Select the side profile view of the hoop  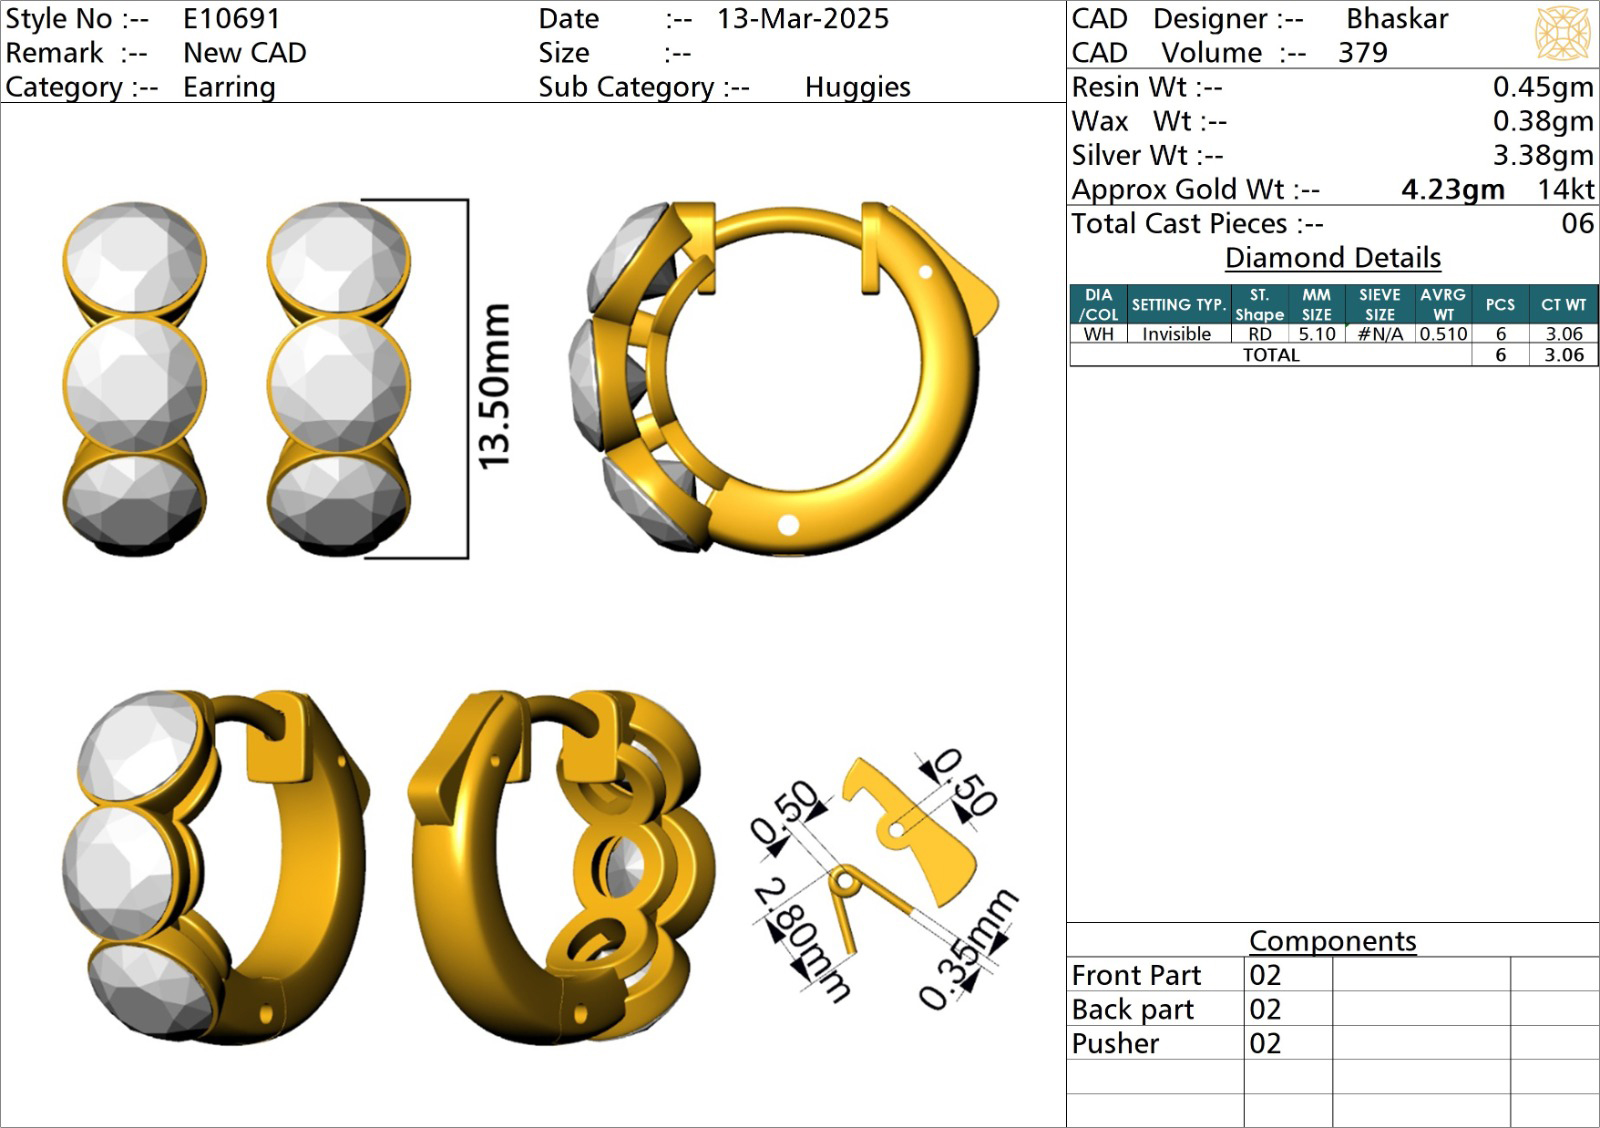point(785,377)
